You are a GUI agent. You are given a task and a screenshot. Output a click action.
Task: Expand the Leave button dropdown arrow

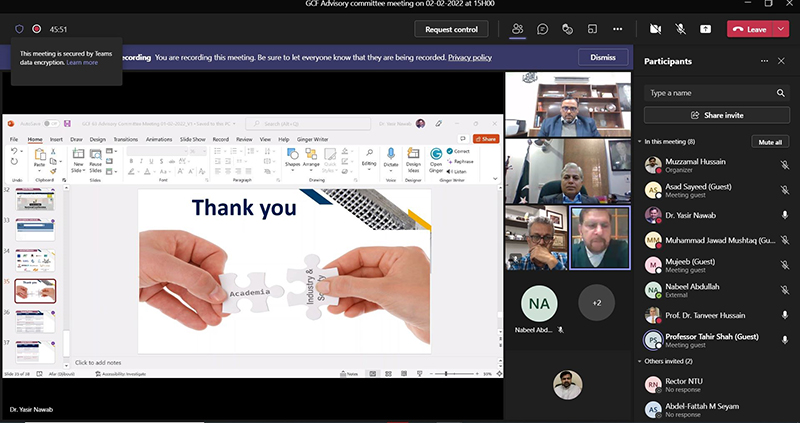coord(781,29)
